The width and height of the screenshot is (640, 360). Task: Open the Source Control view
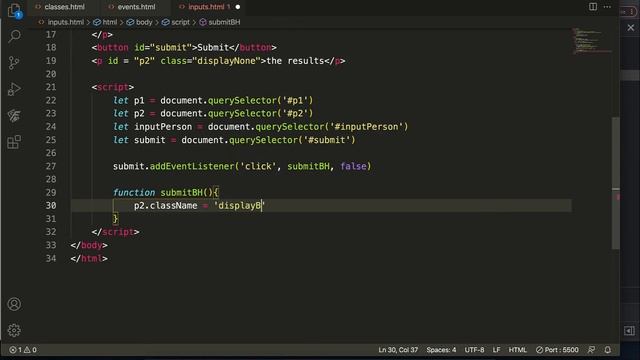coord(14,62)
